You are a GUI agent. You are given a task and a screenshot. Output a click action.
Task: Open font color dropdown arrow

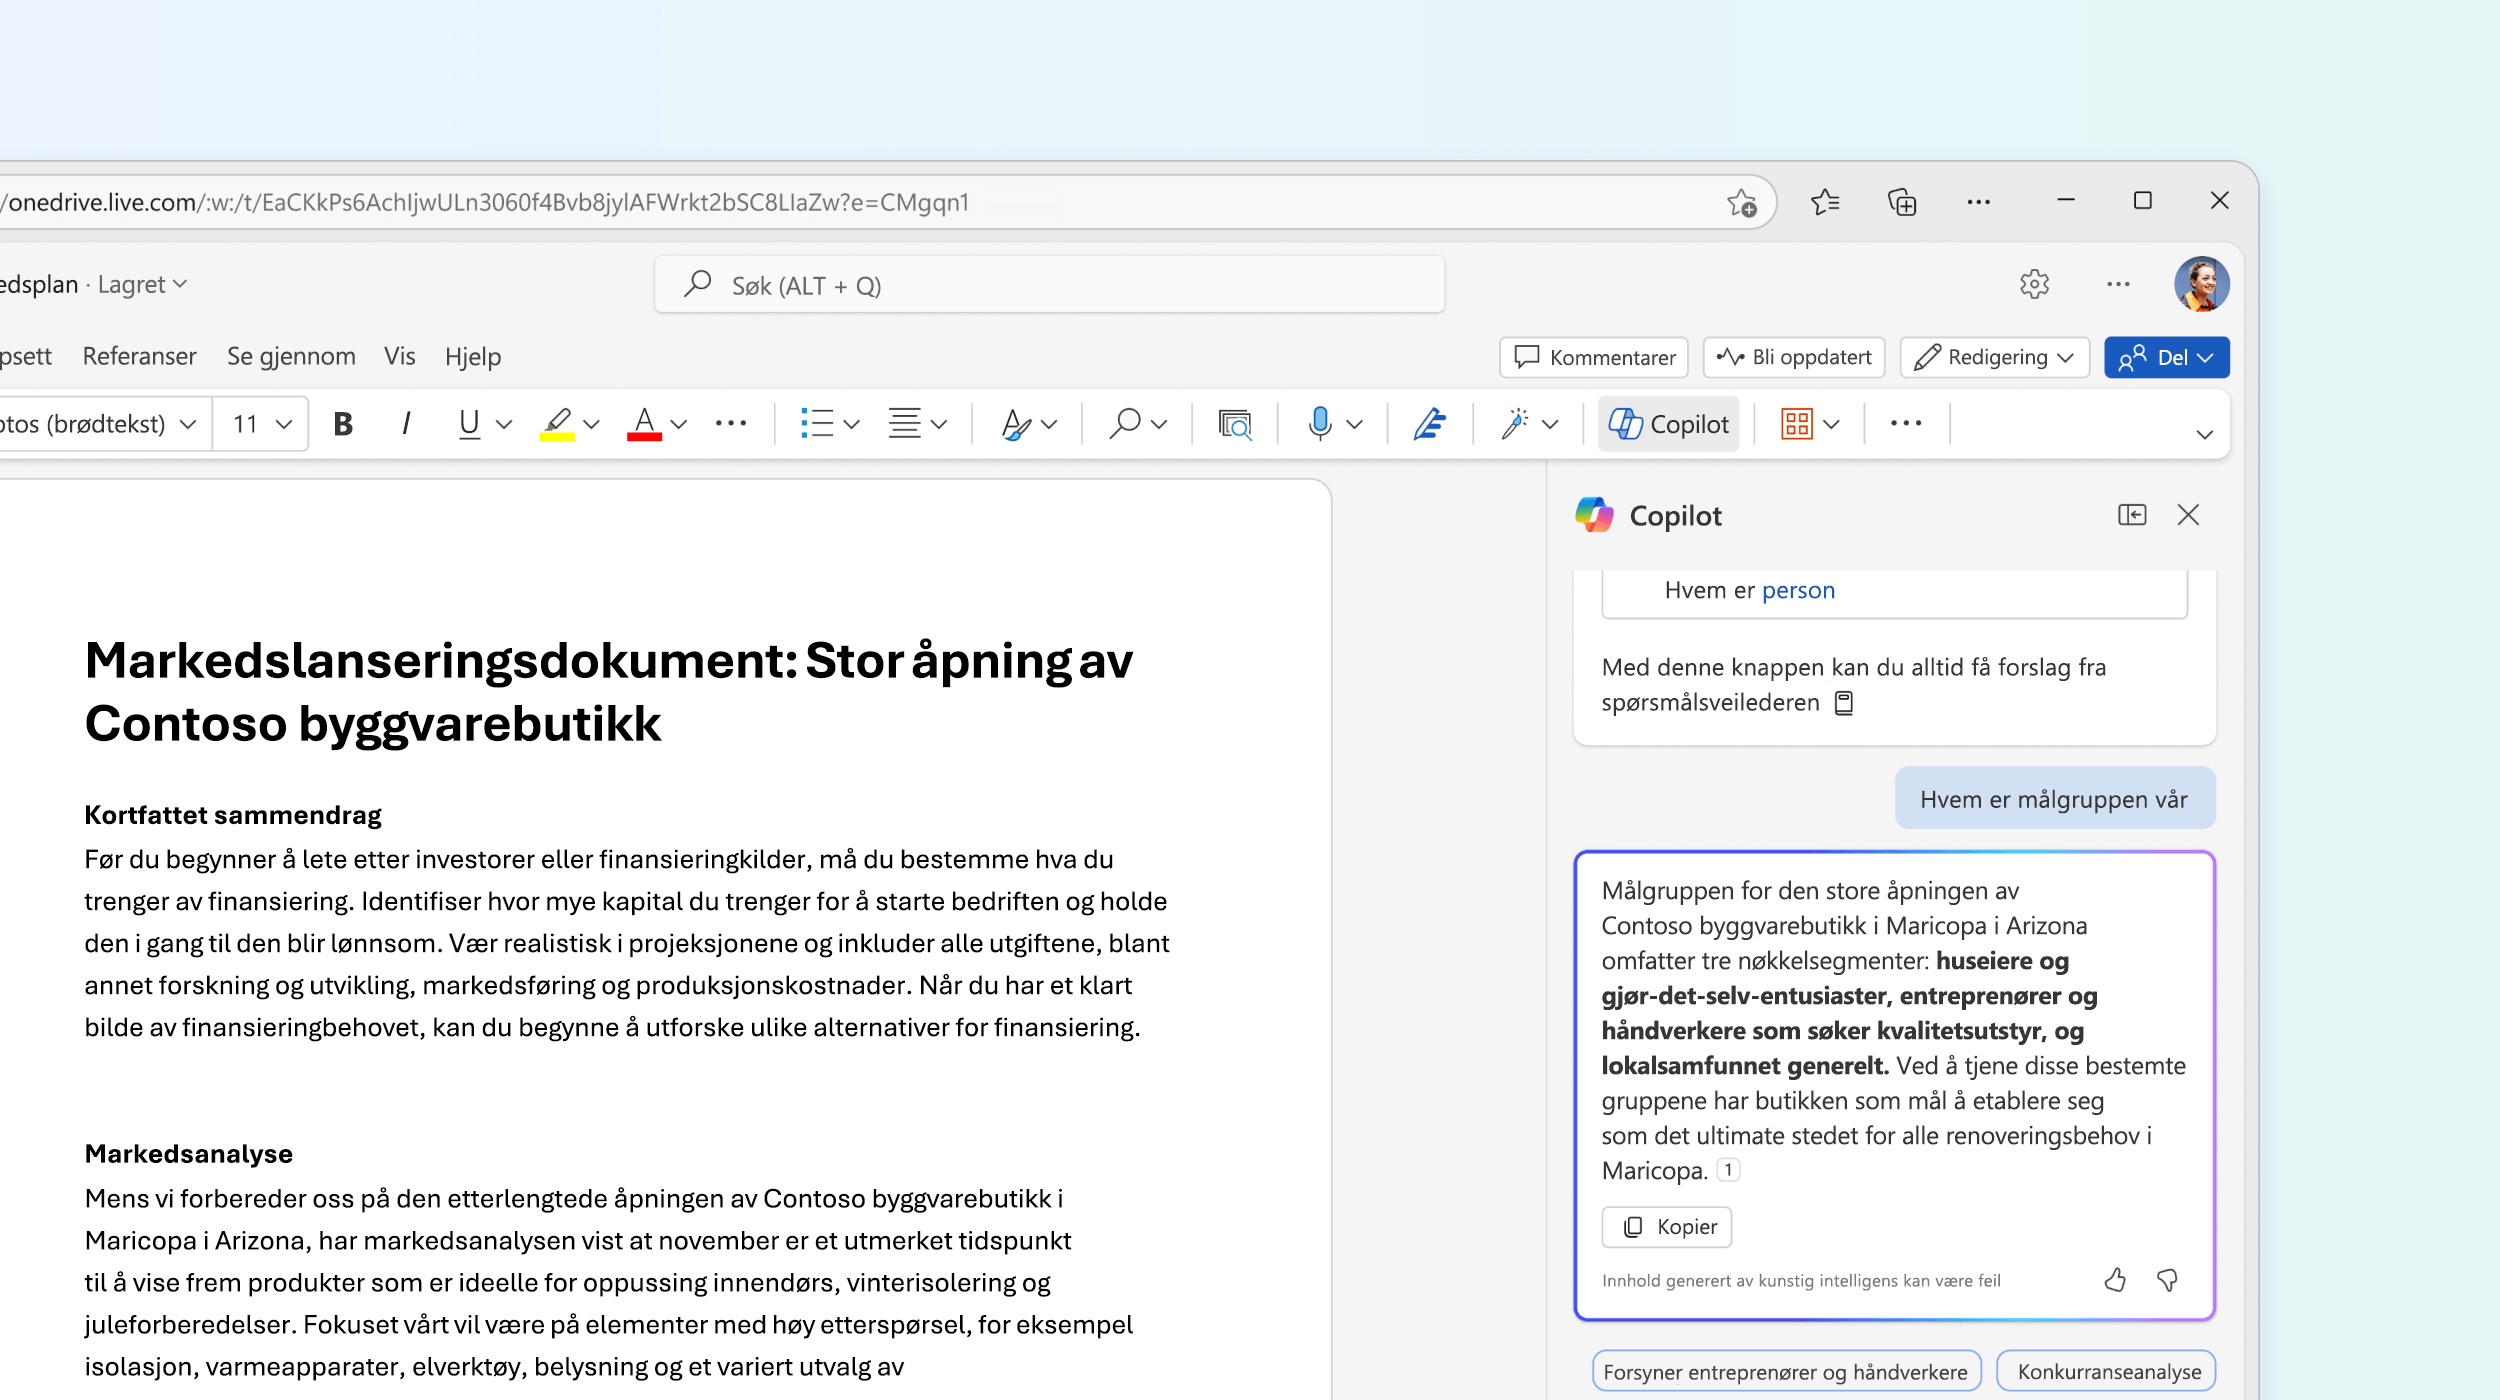pos(679,424)
